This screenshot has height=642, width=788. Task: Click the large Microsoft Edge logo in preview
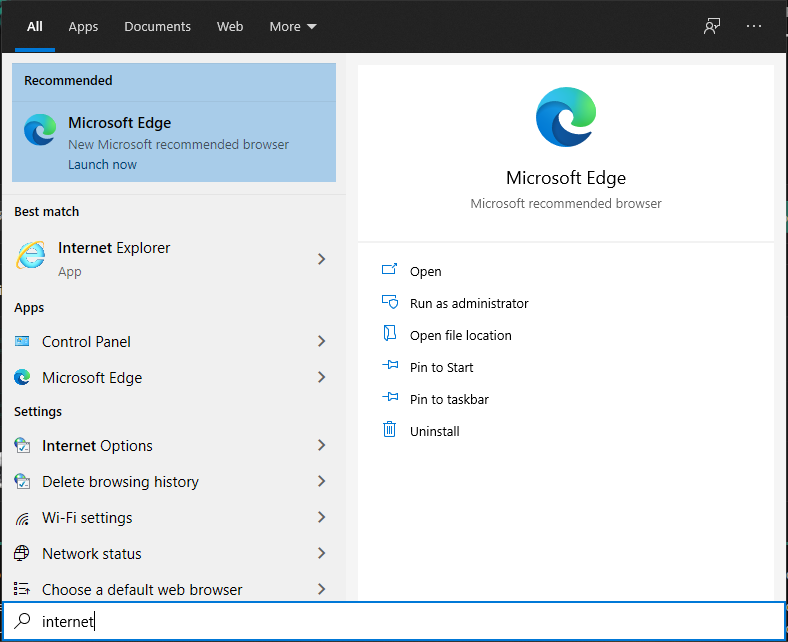tap(565, 117)
